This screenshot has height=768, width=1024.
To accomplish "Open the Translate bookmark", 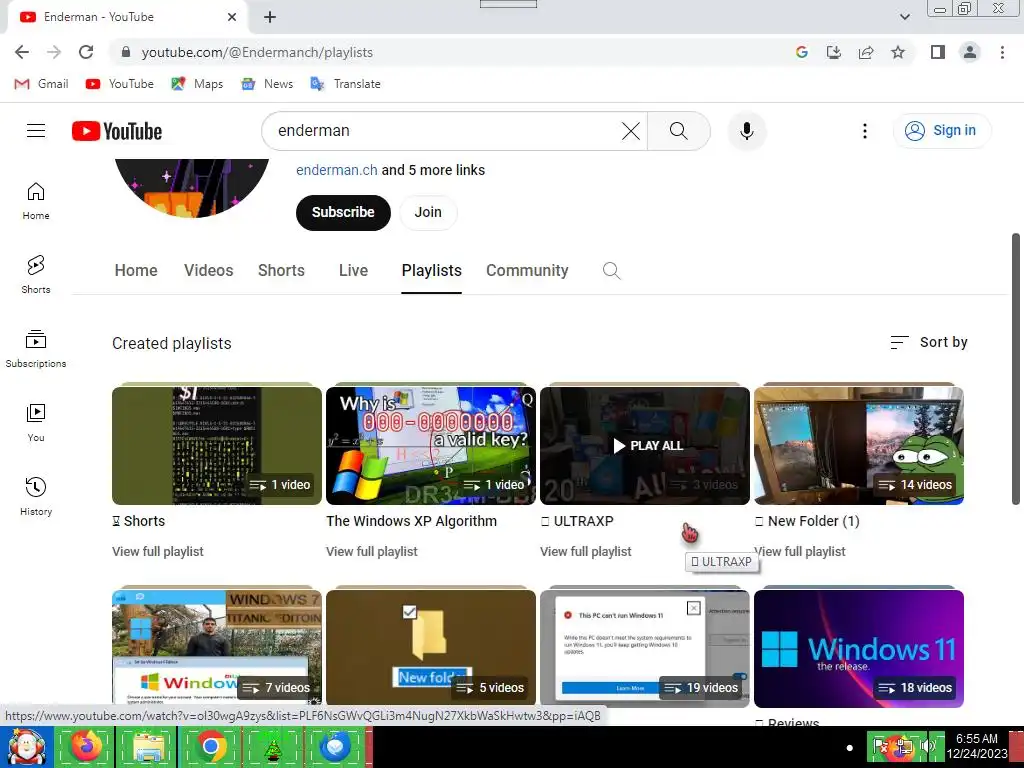I will (345, 84).
